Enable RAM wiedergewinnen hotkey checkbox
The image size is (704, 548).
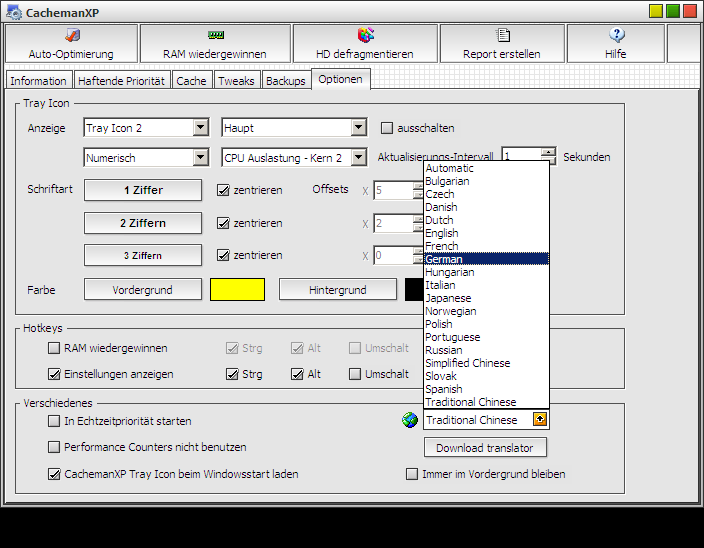(x=54, y=348)
